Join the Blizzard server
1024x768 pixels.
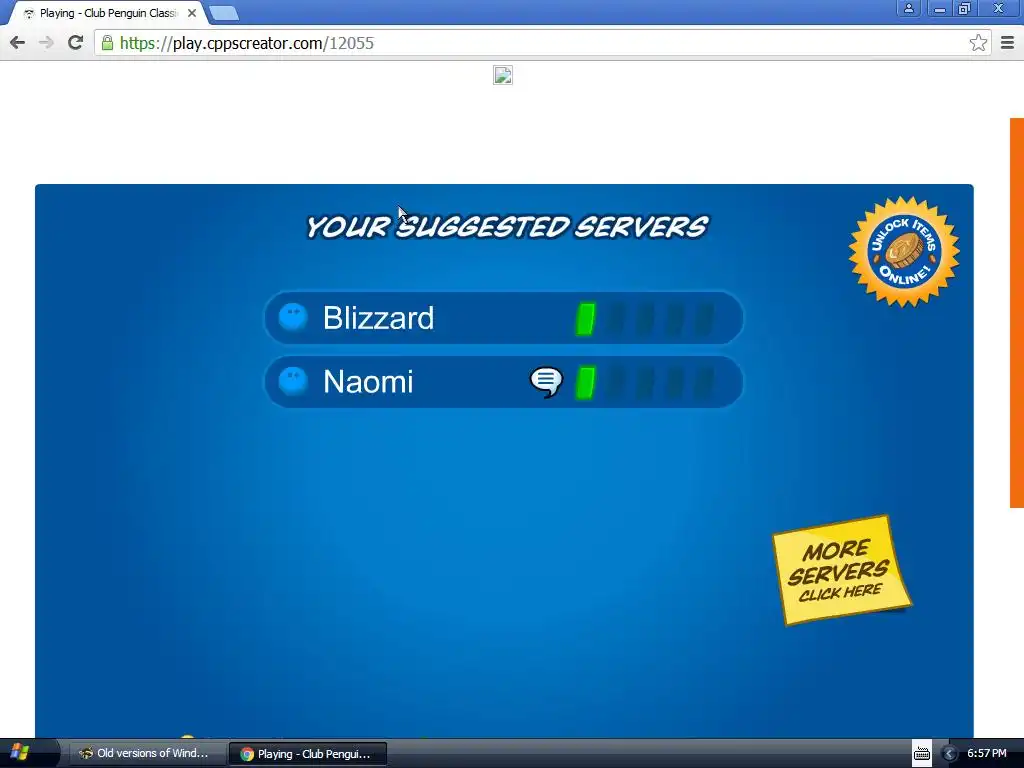click(x=504, y=318)
